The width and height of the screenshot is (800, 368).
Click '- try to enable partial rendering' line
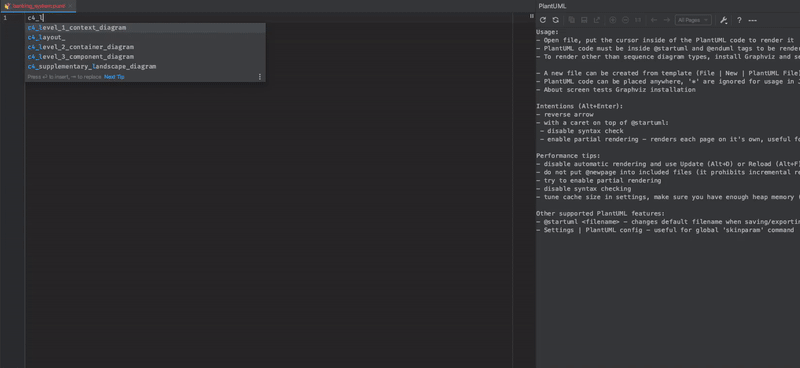tap(598, 181)
